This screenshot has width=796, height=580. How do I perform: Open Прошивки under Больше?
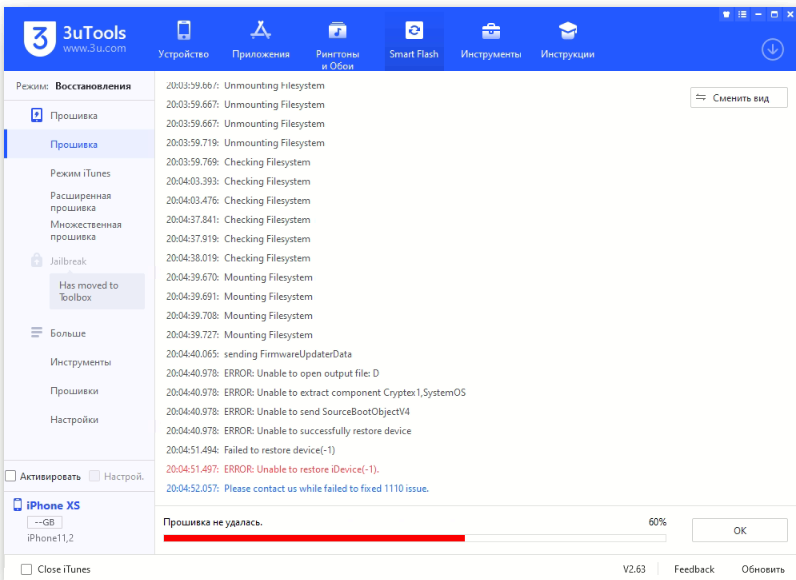pos(74,391)
